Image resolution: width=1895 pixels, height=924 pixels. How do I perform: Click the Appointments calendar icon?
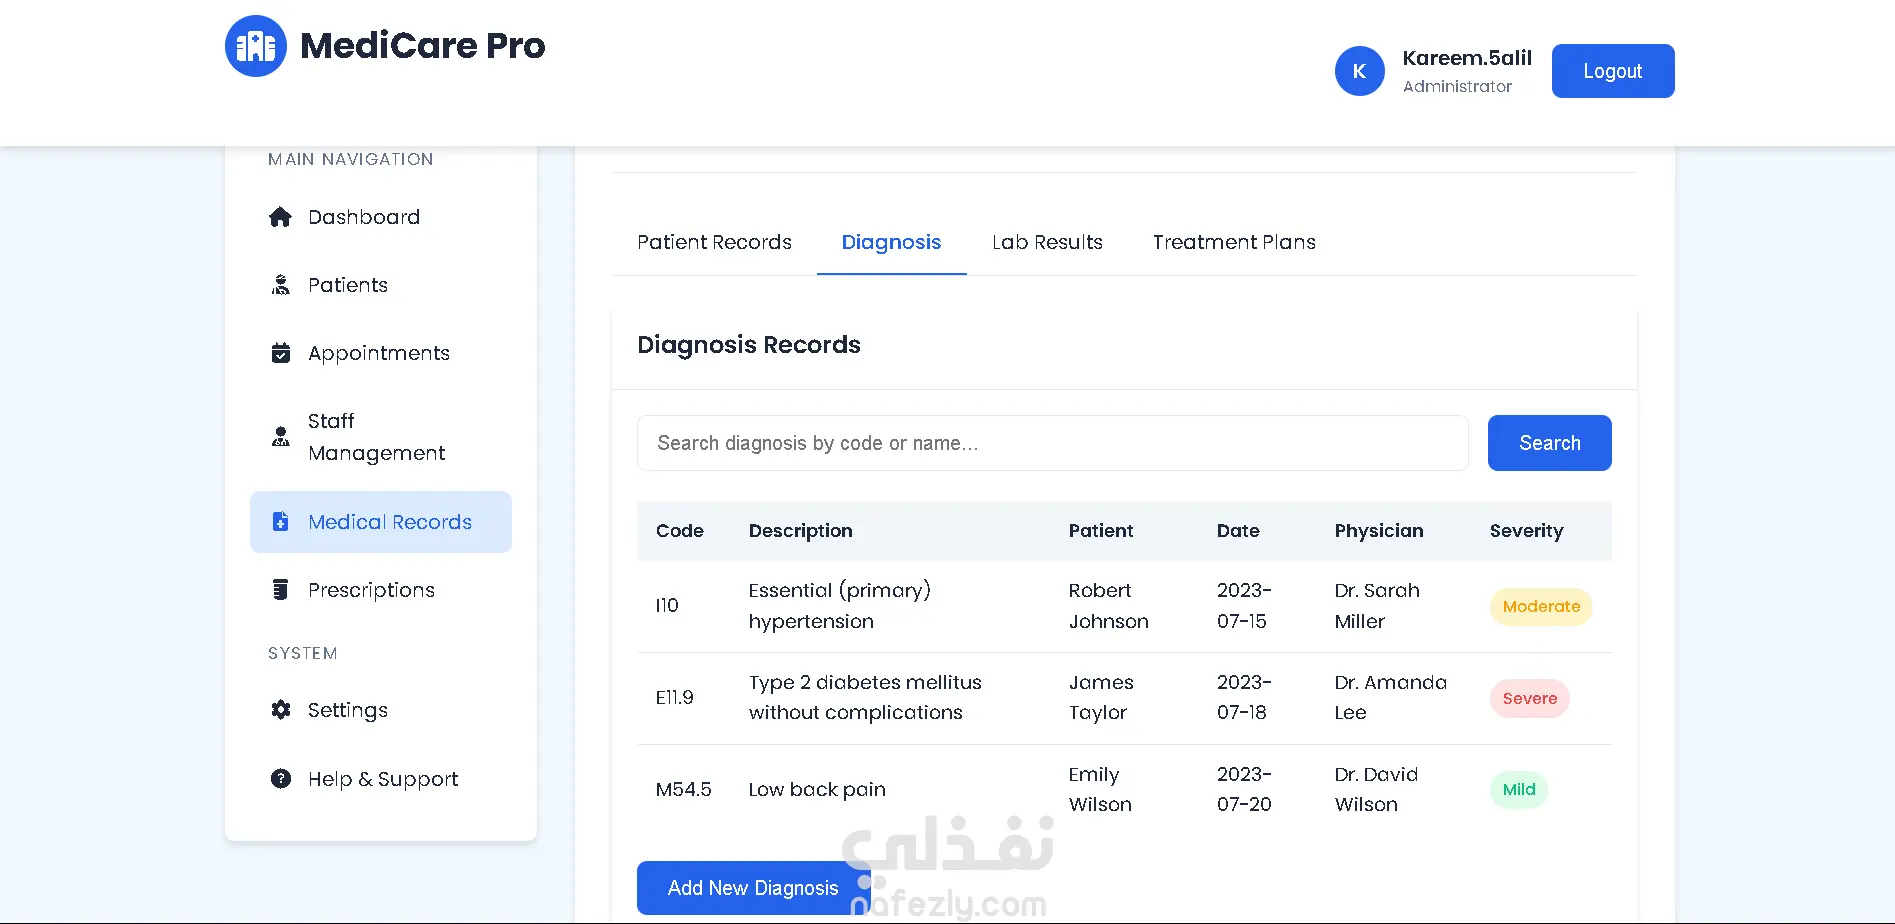click(281, 353)
